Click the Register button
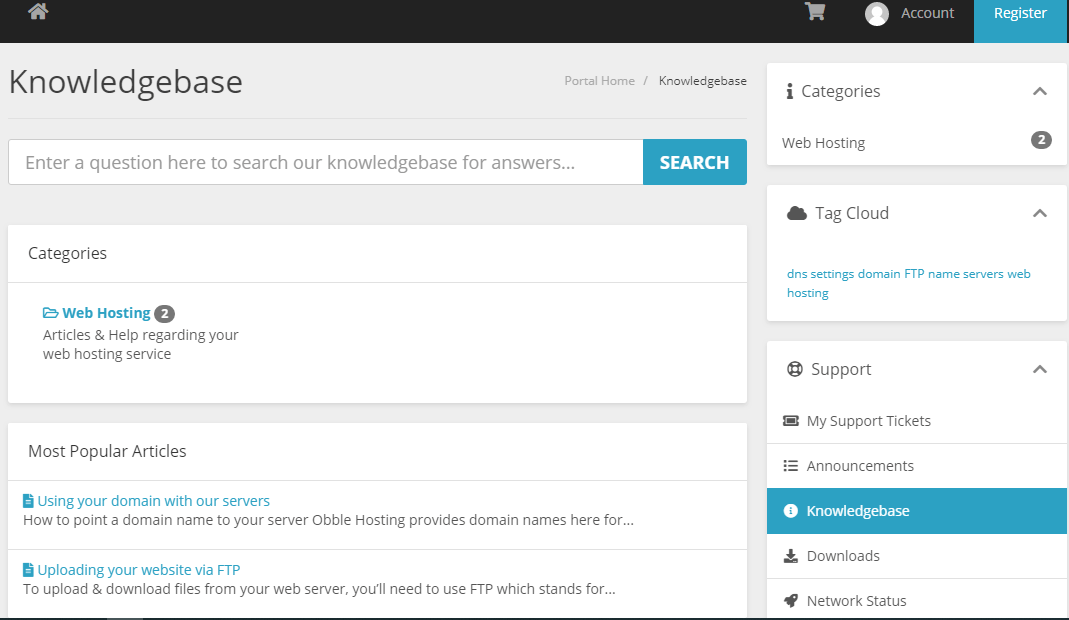 (x=1021, y=20)
